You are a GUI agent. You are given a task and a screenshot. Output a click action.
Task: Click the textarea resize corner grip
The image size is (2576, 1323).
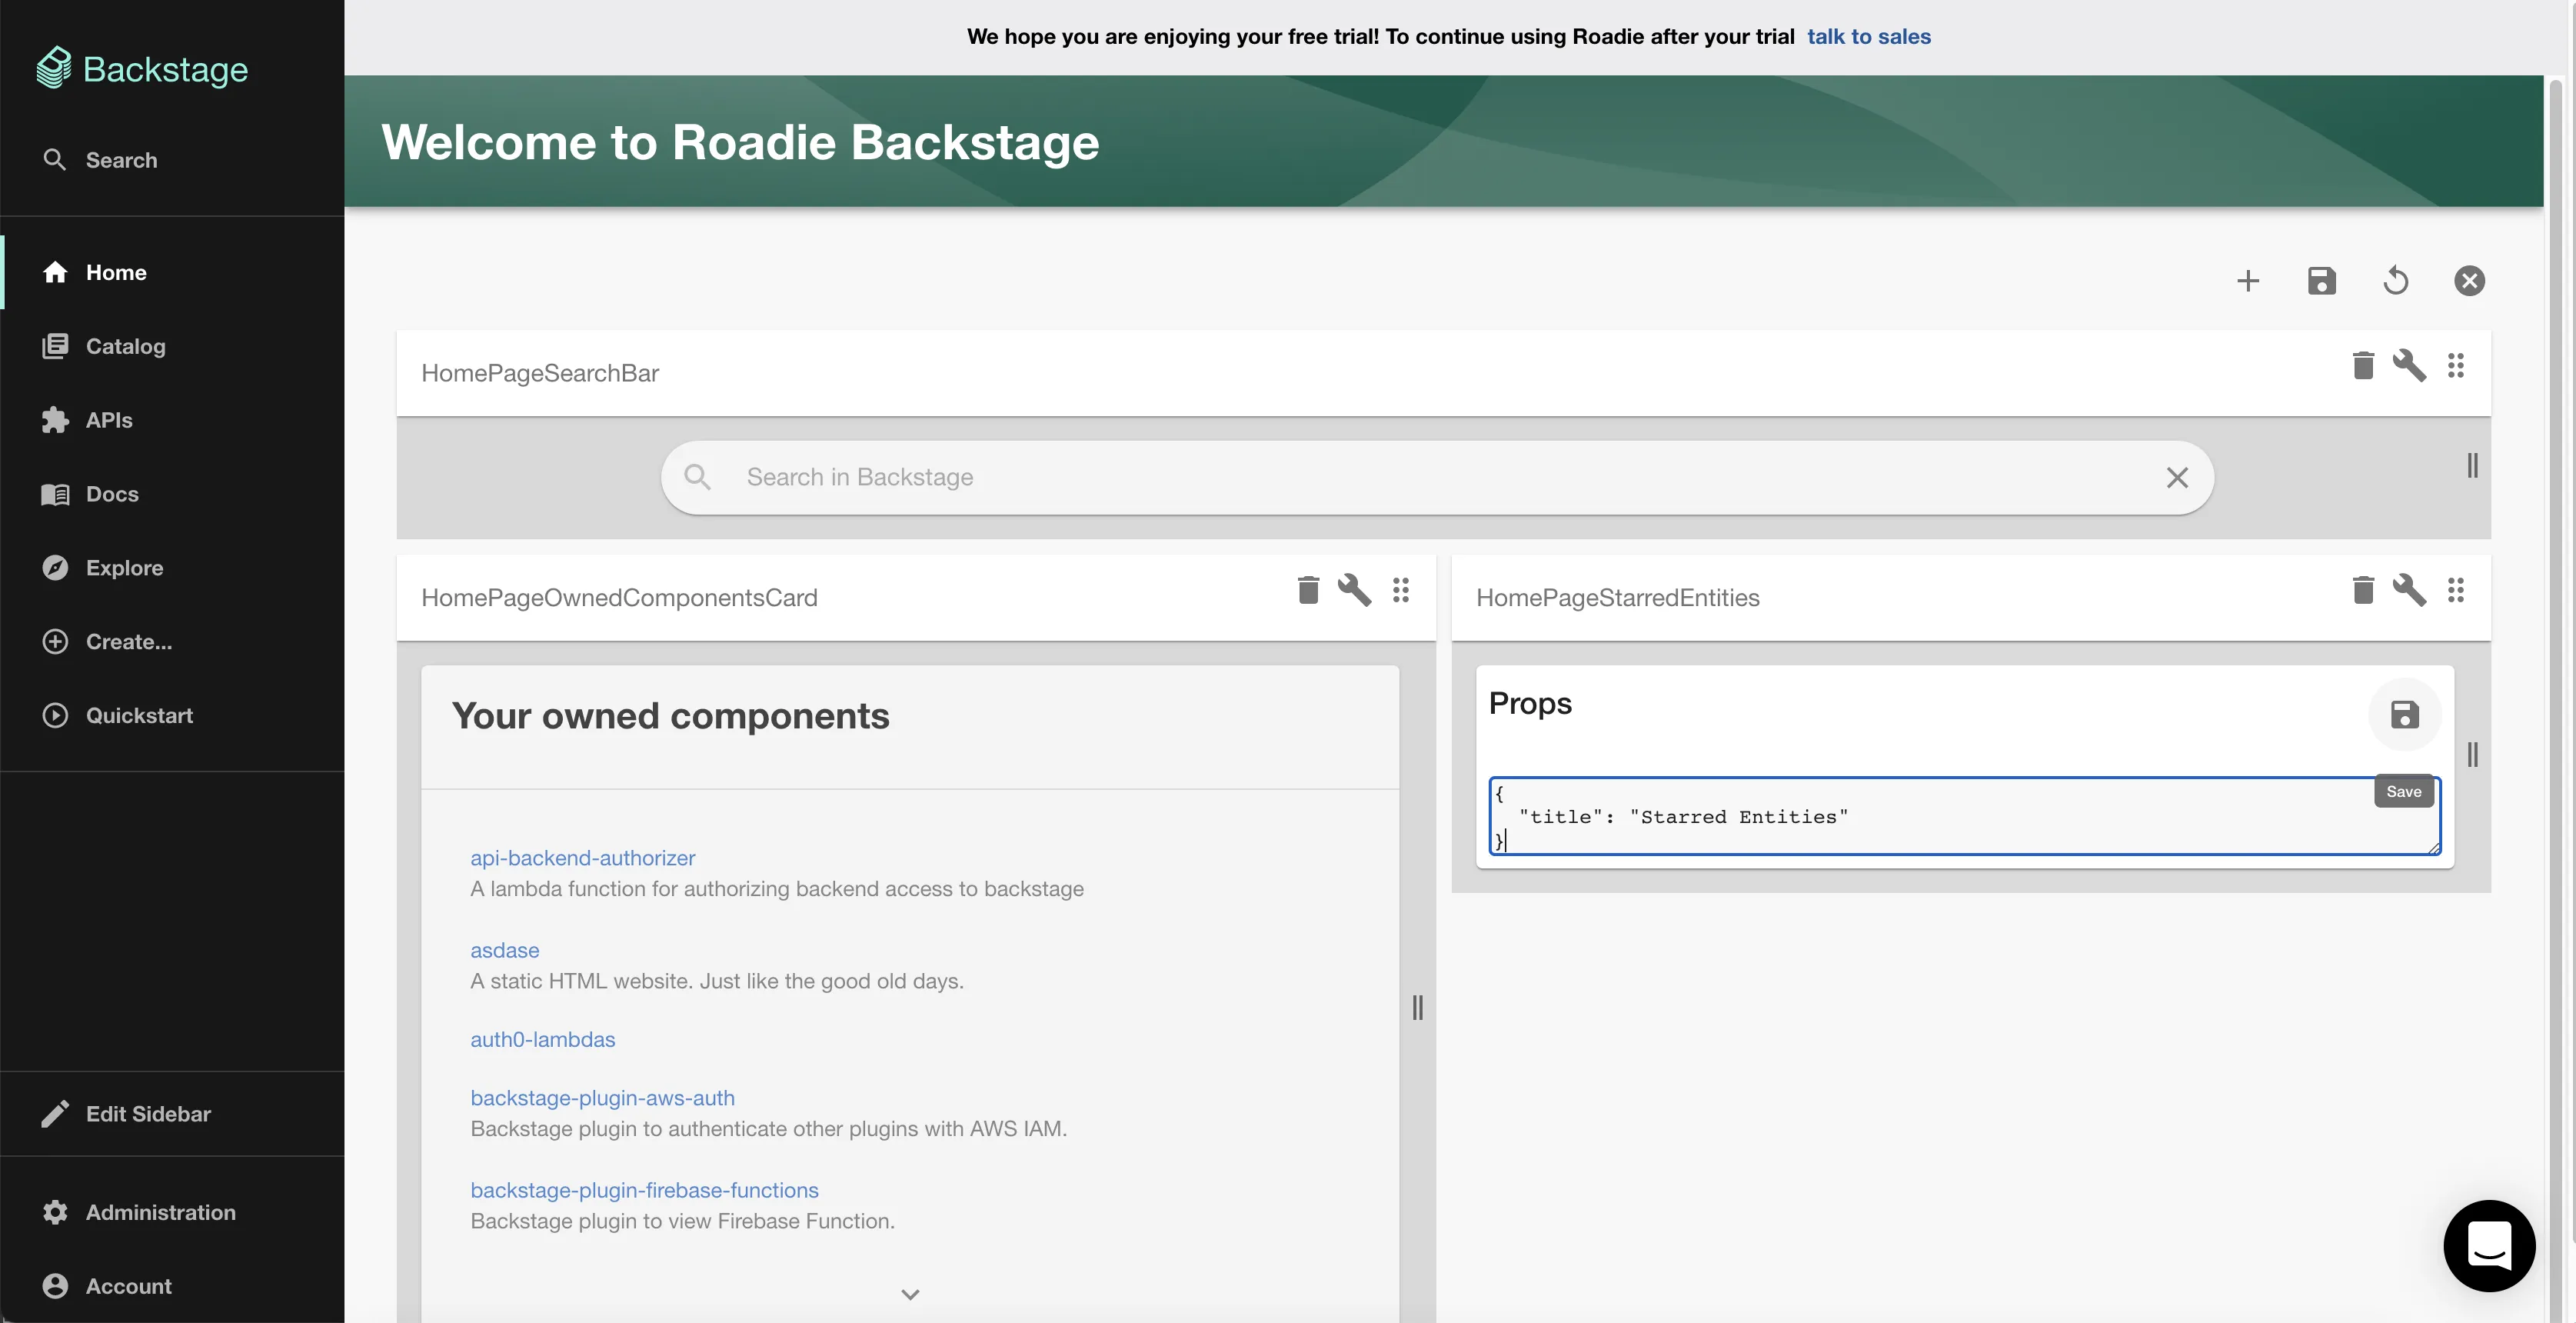pyautogui.click(x=2433, y=848)
